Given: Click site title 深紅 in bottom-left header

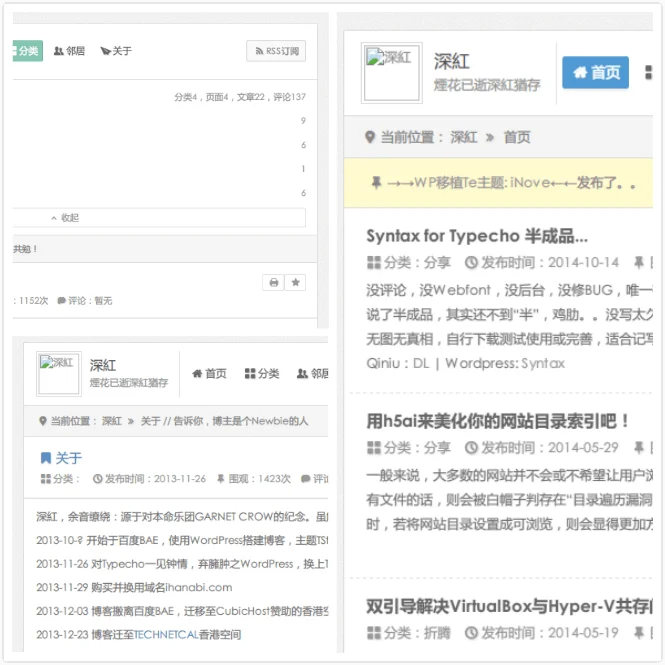Looking at the screenshot, I should point(103,365).
